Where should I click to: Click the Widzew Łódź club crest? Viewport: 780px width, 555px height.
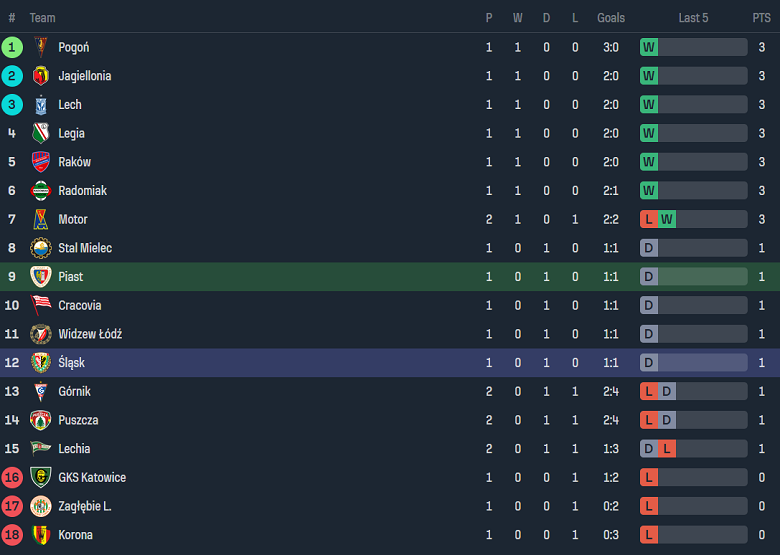[x=41, y=334]
